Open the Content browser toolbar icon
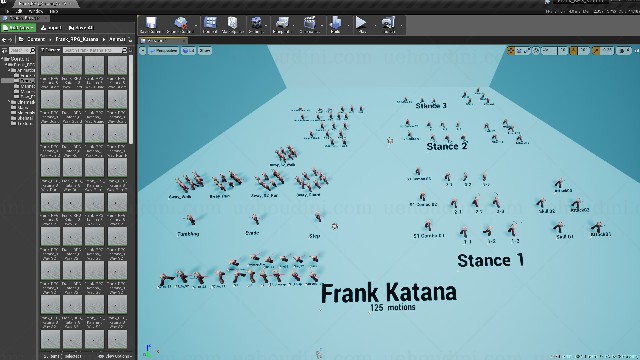 (x=210, y=24)
